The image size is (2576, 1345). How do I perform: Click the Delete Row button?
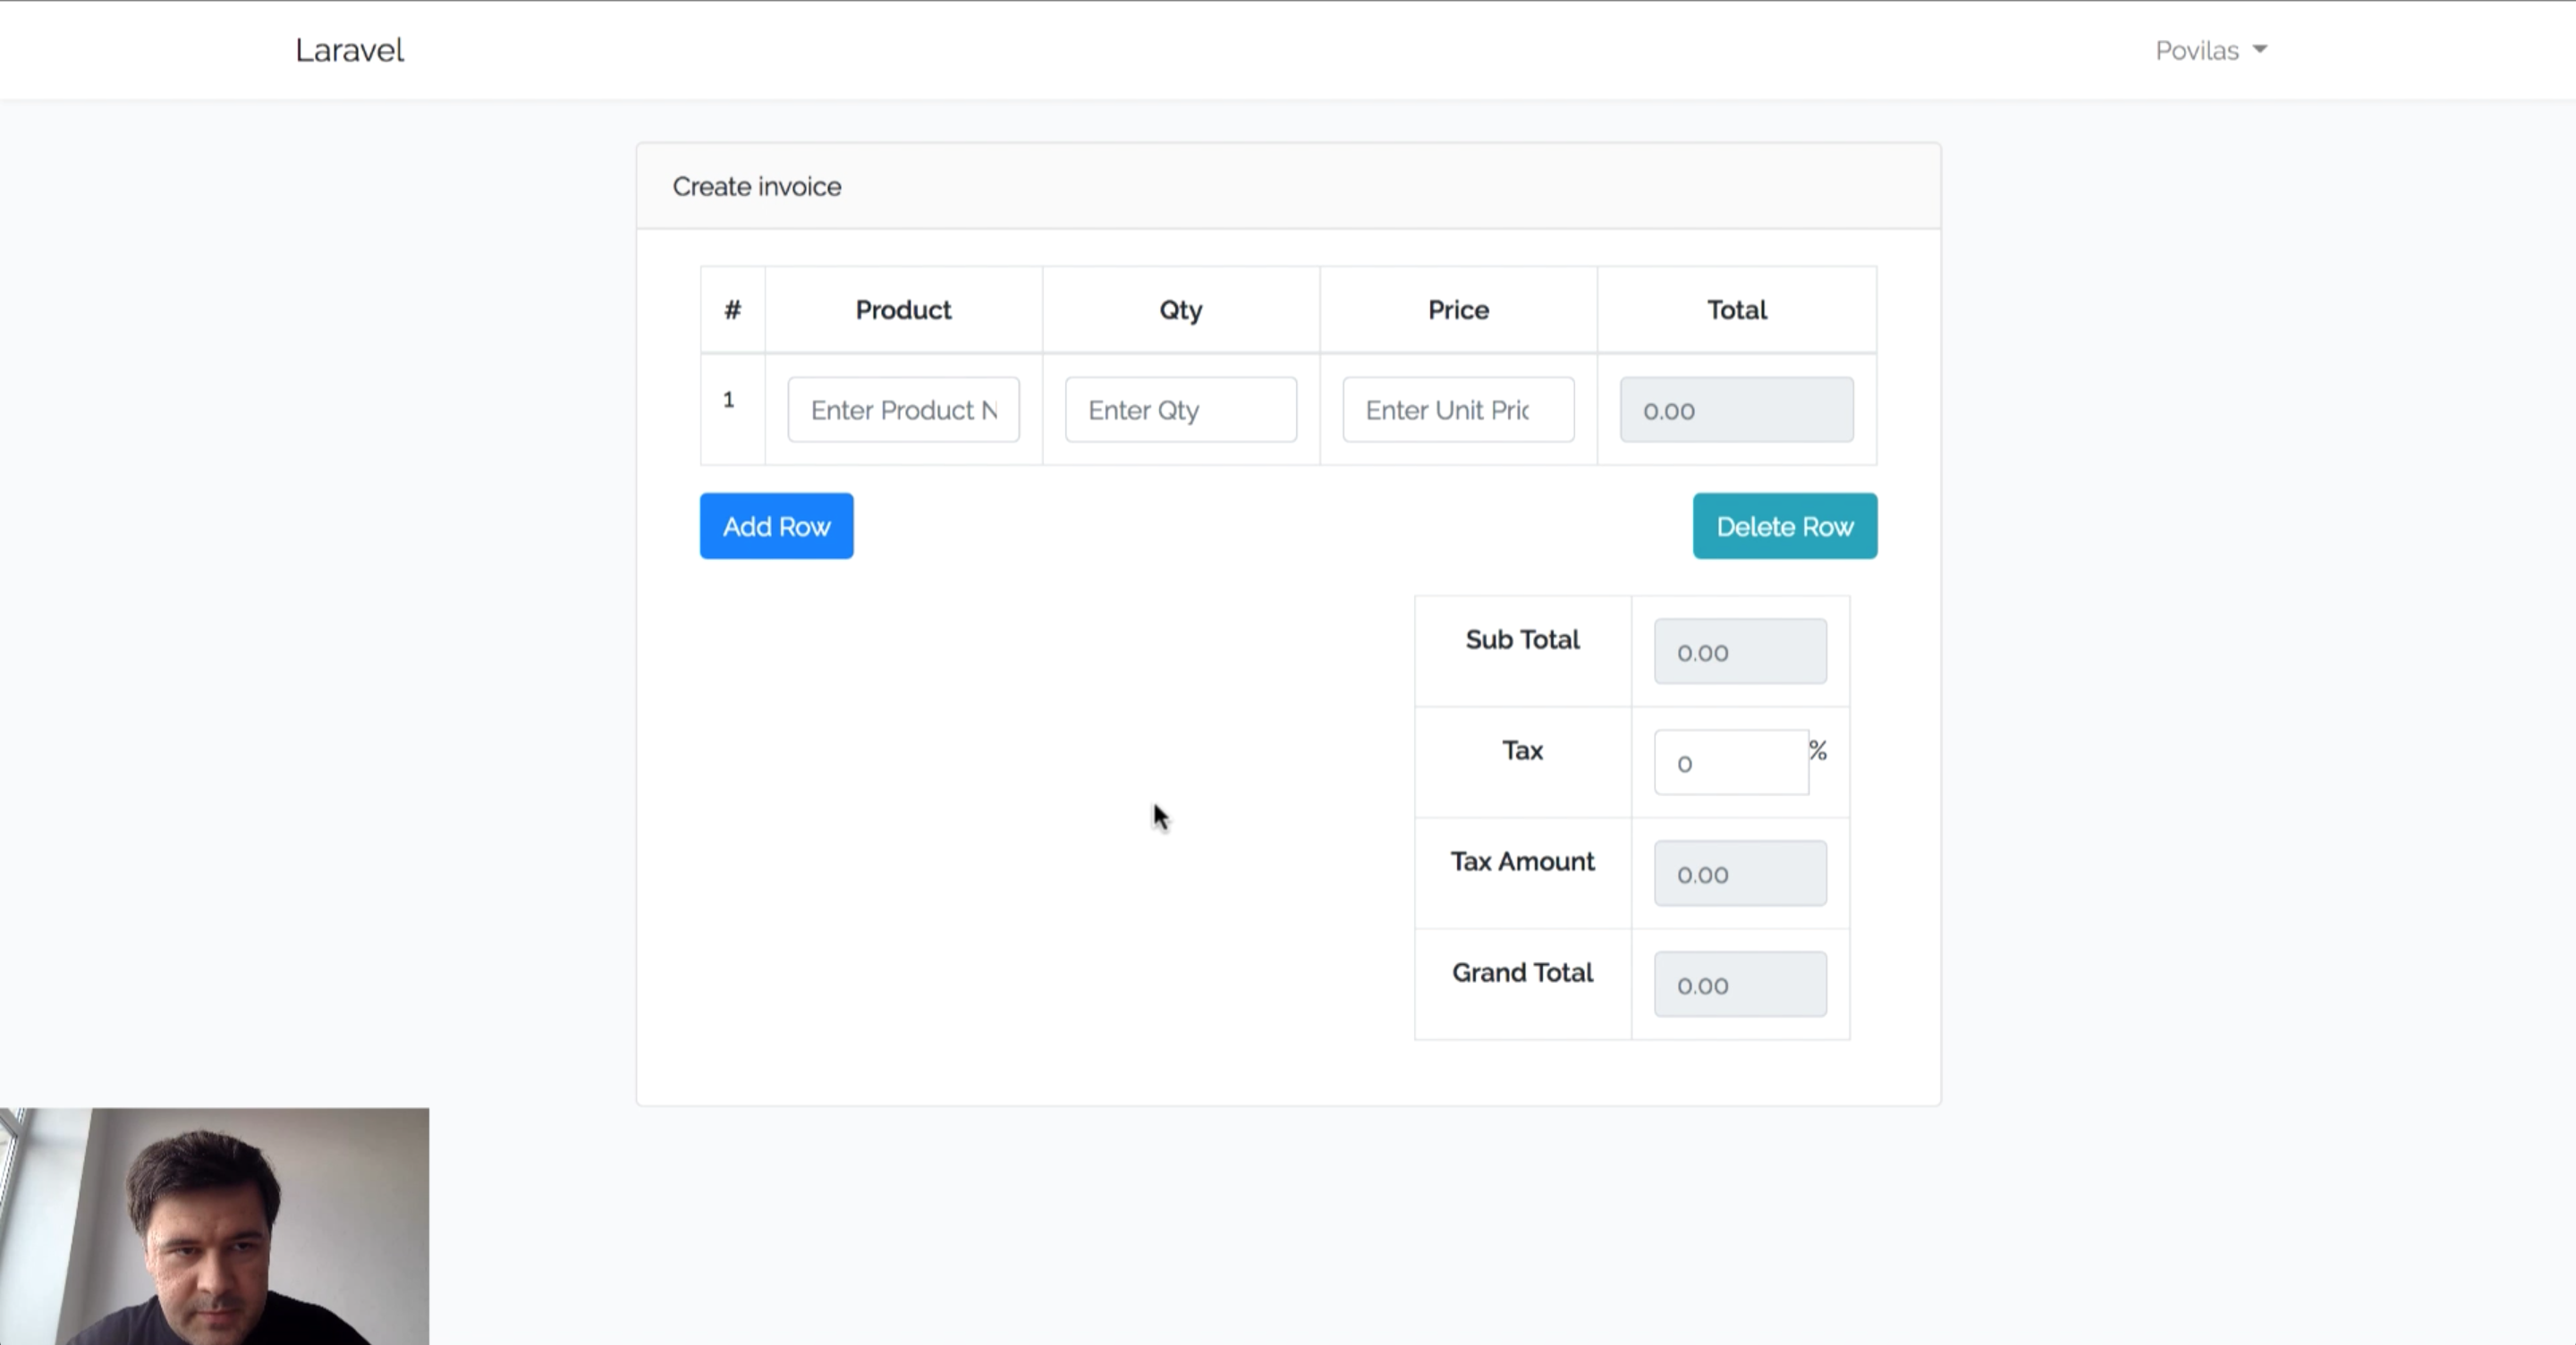[1784, 526]
